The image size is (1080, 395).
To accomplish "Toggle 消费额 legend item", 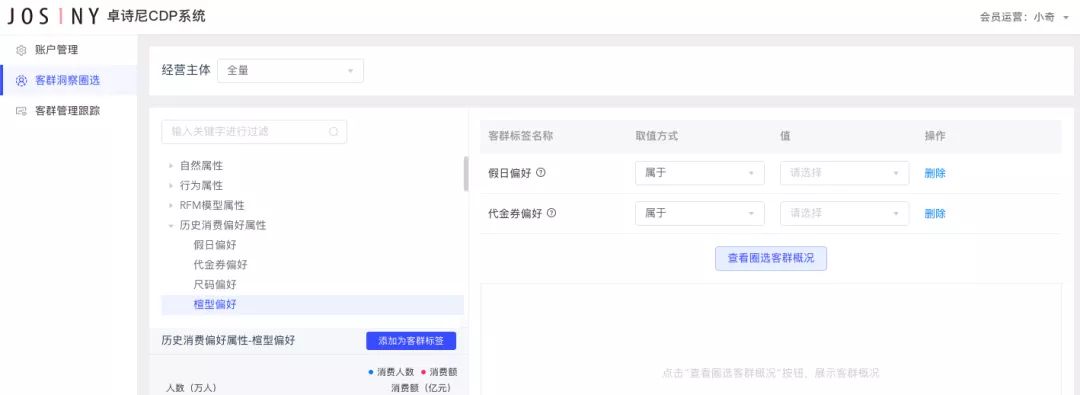I will pos(438,372).
